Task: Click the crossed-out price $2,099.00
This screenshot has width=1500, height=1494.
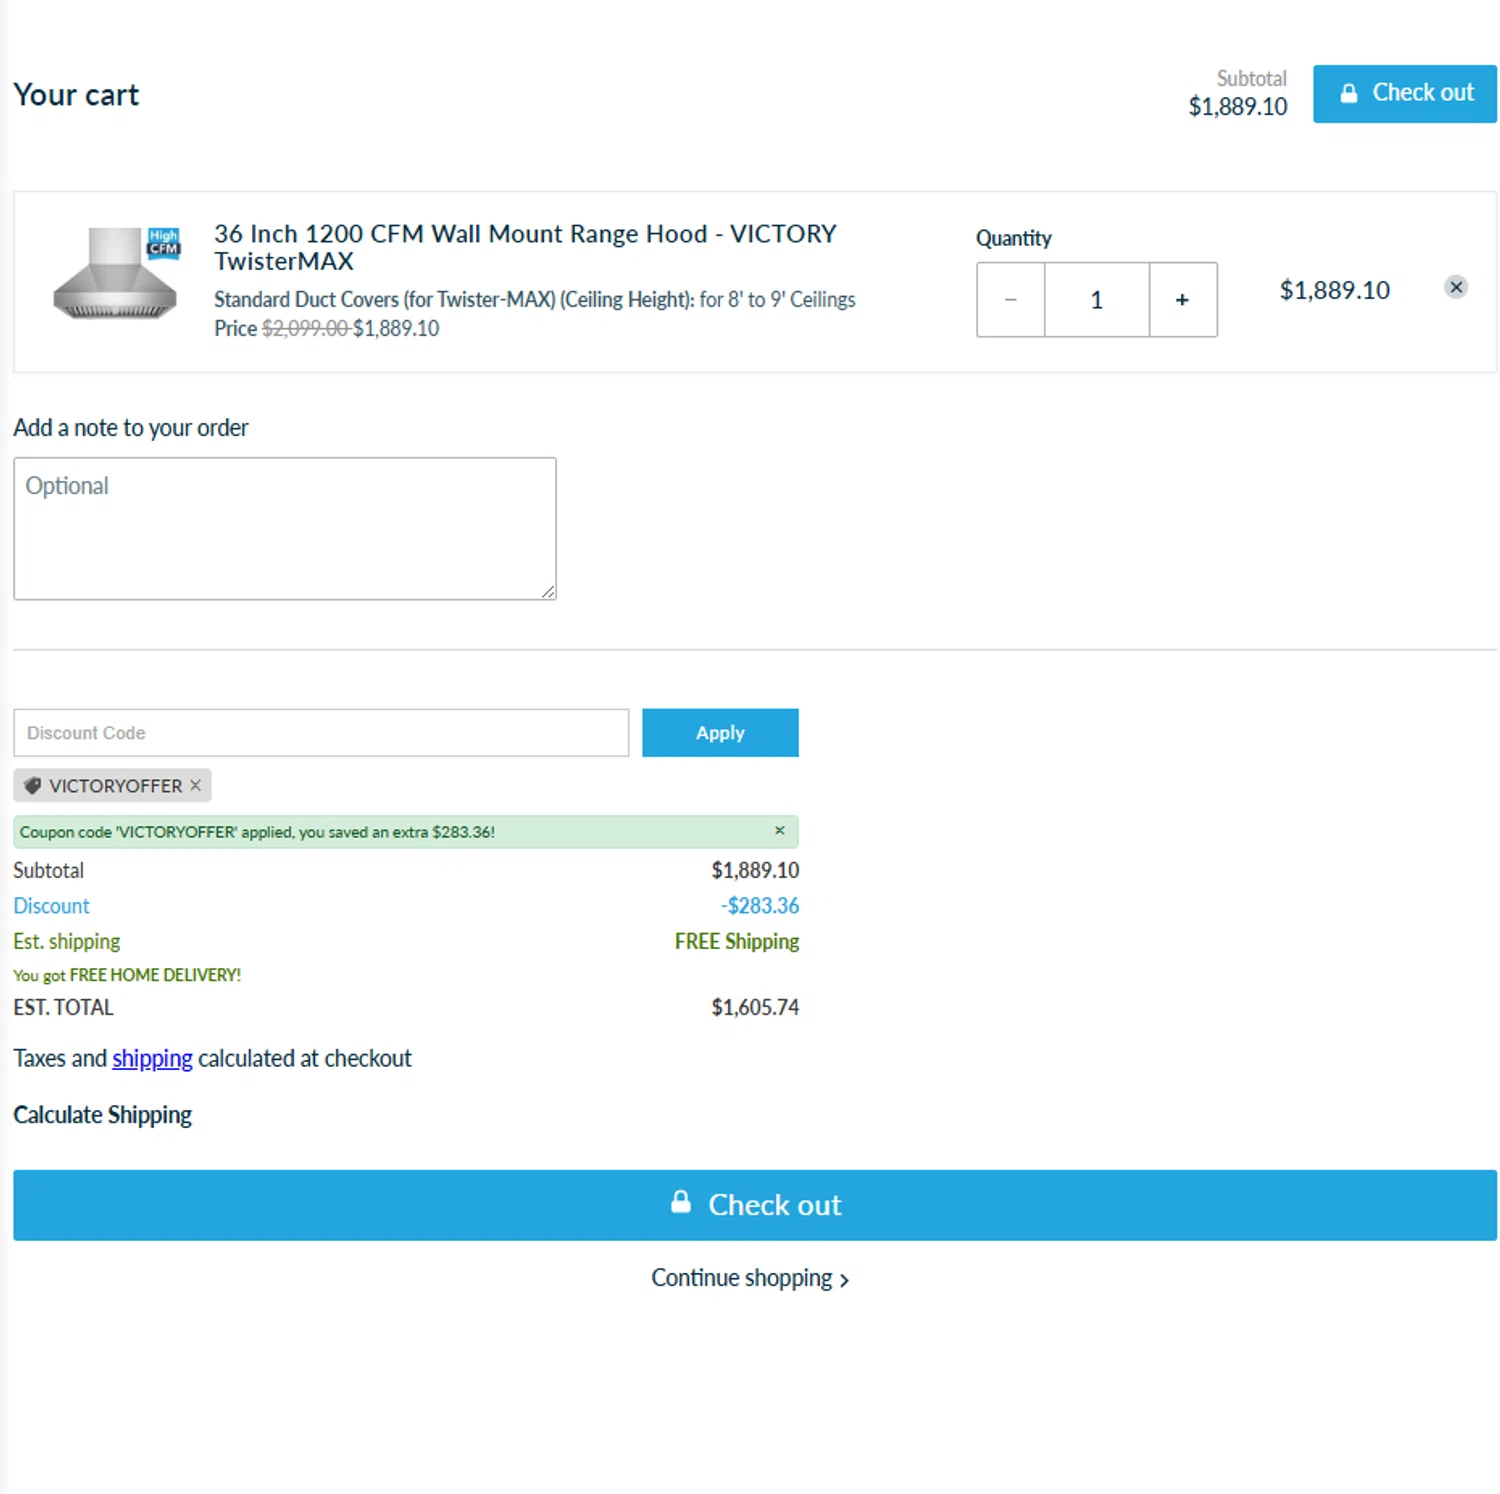Action: click(x=305, y=328)
